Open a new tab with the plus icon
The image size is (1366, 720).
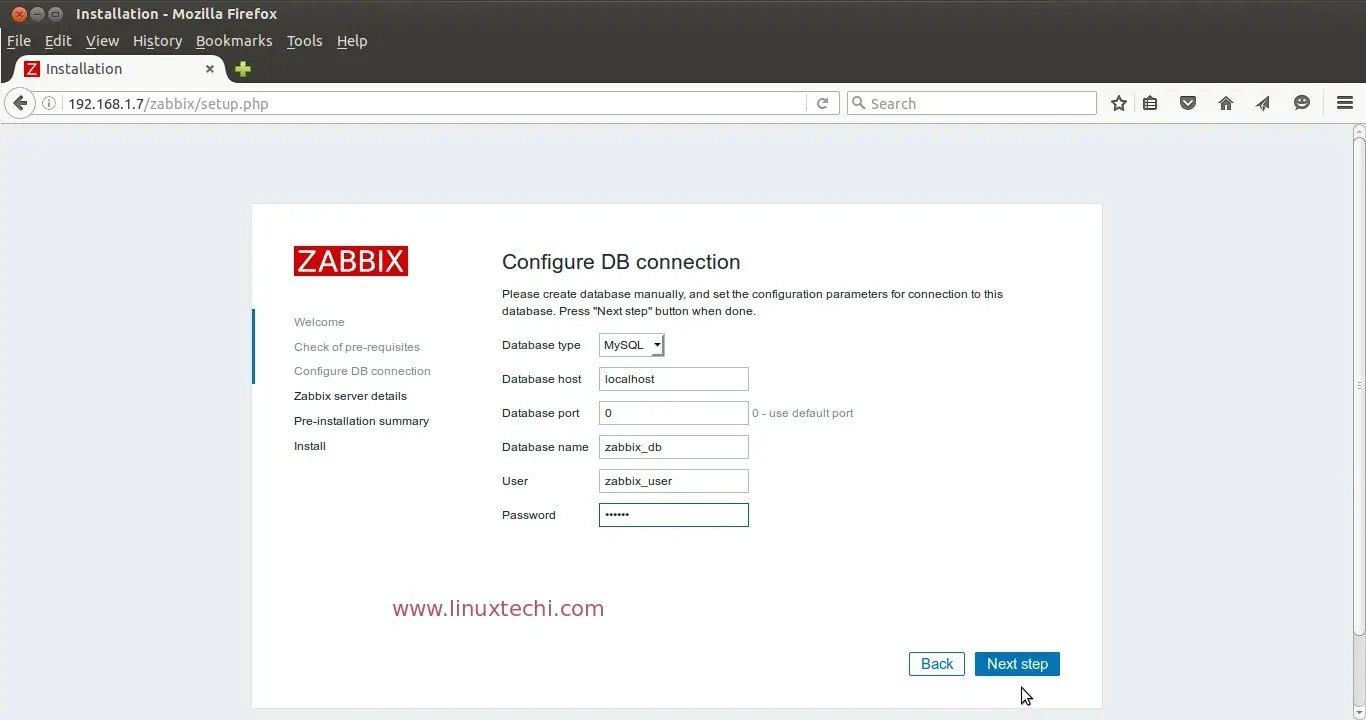[x=242, y=69]
